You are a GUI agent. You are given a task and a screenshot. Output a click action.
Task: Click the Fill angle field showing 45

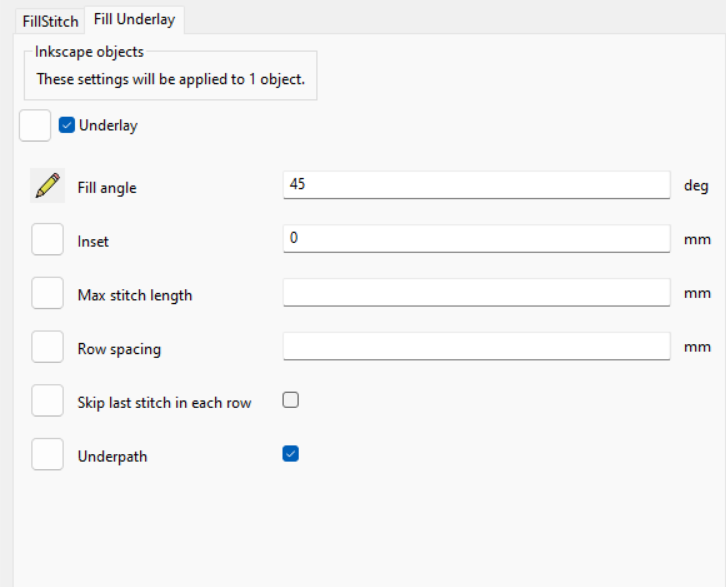click(x=476, y=185)
